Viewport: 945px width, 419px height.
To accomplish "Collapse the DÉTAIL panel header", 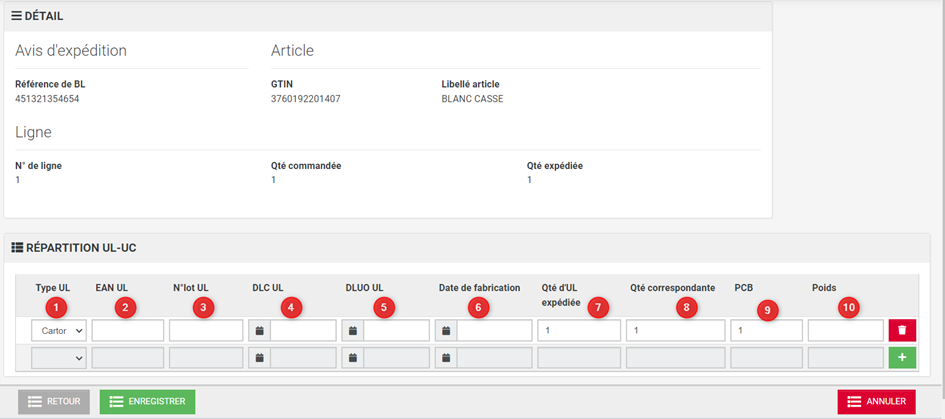I will (40, 17).
